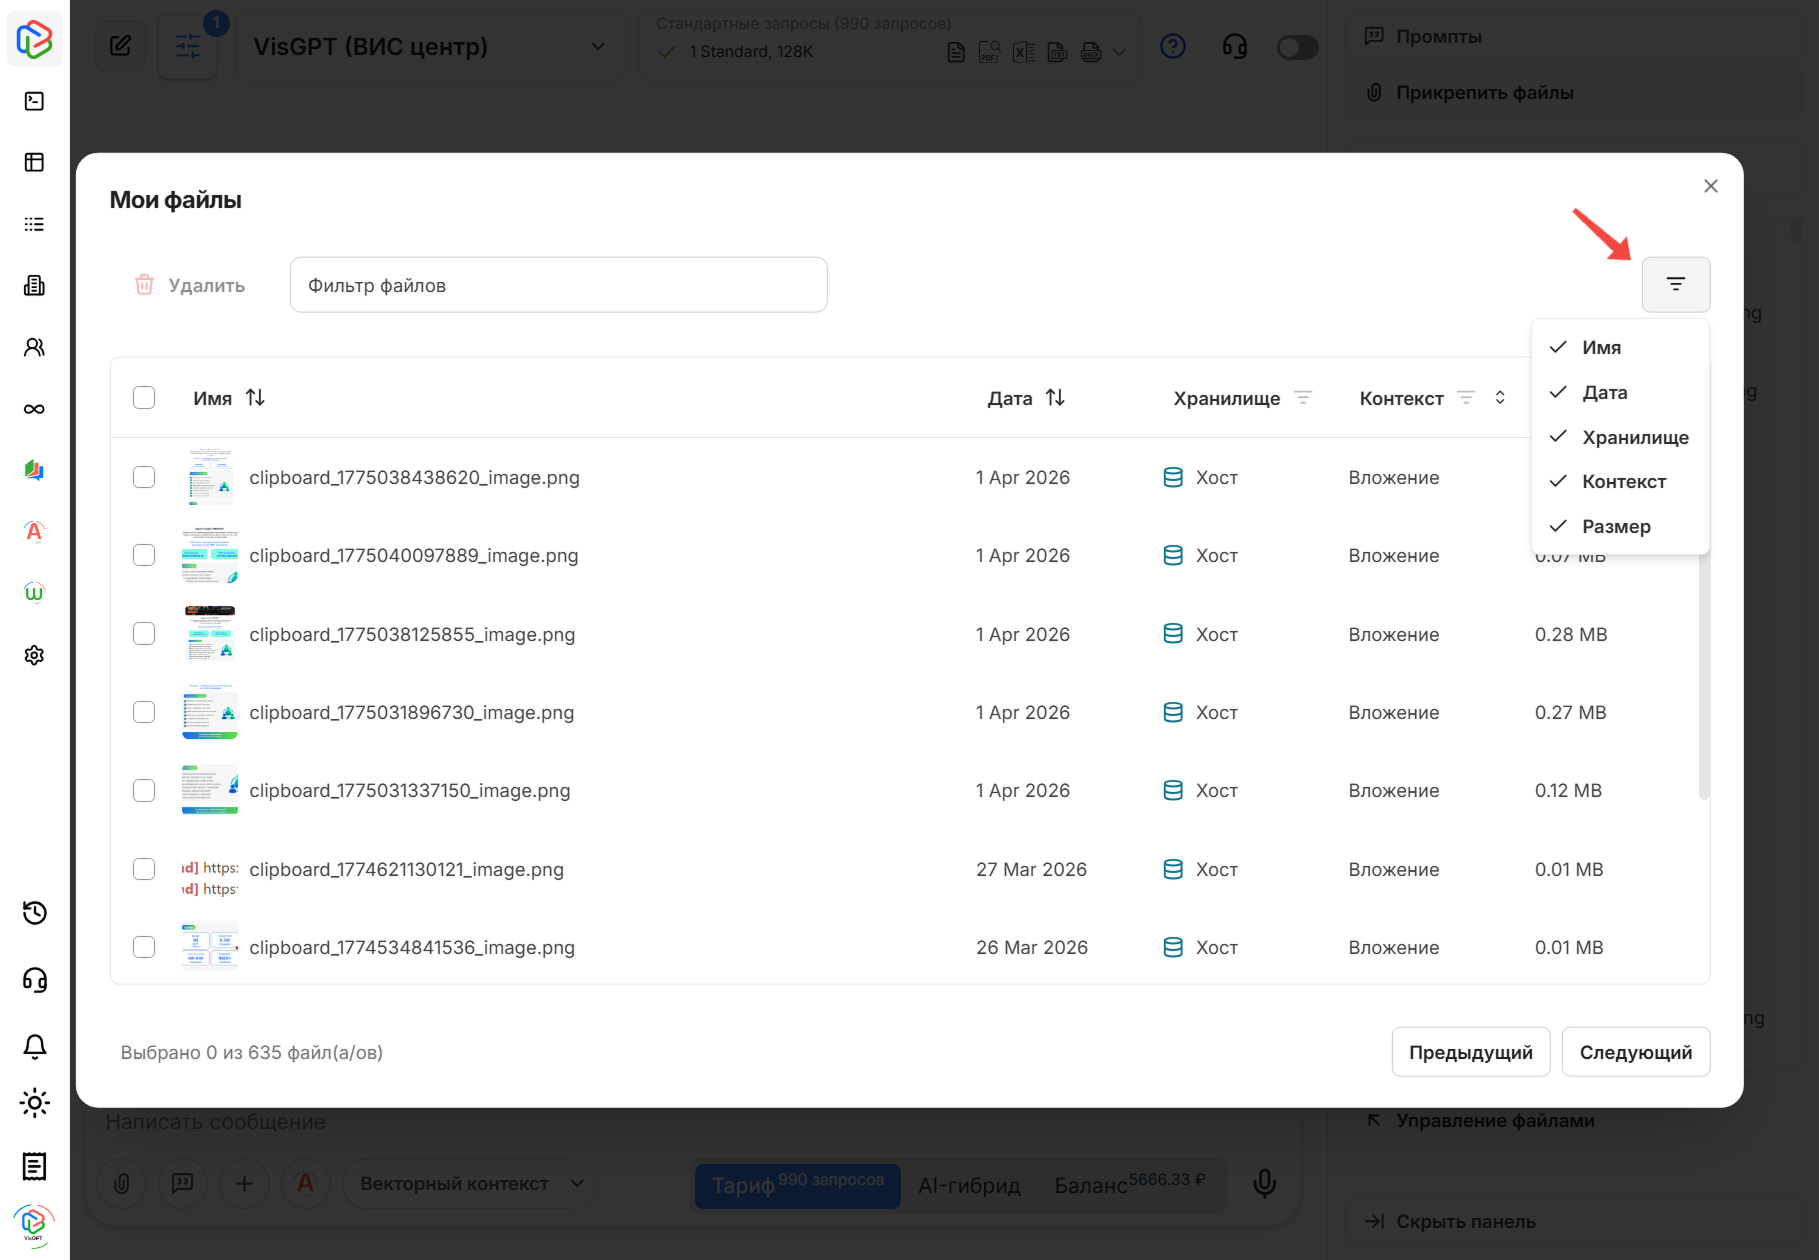Click the column visibility filter icon button
The height and width of the screenshot is (1260, 1819).
pyautogui.click(x=1675, y=285)
